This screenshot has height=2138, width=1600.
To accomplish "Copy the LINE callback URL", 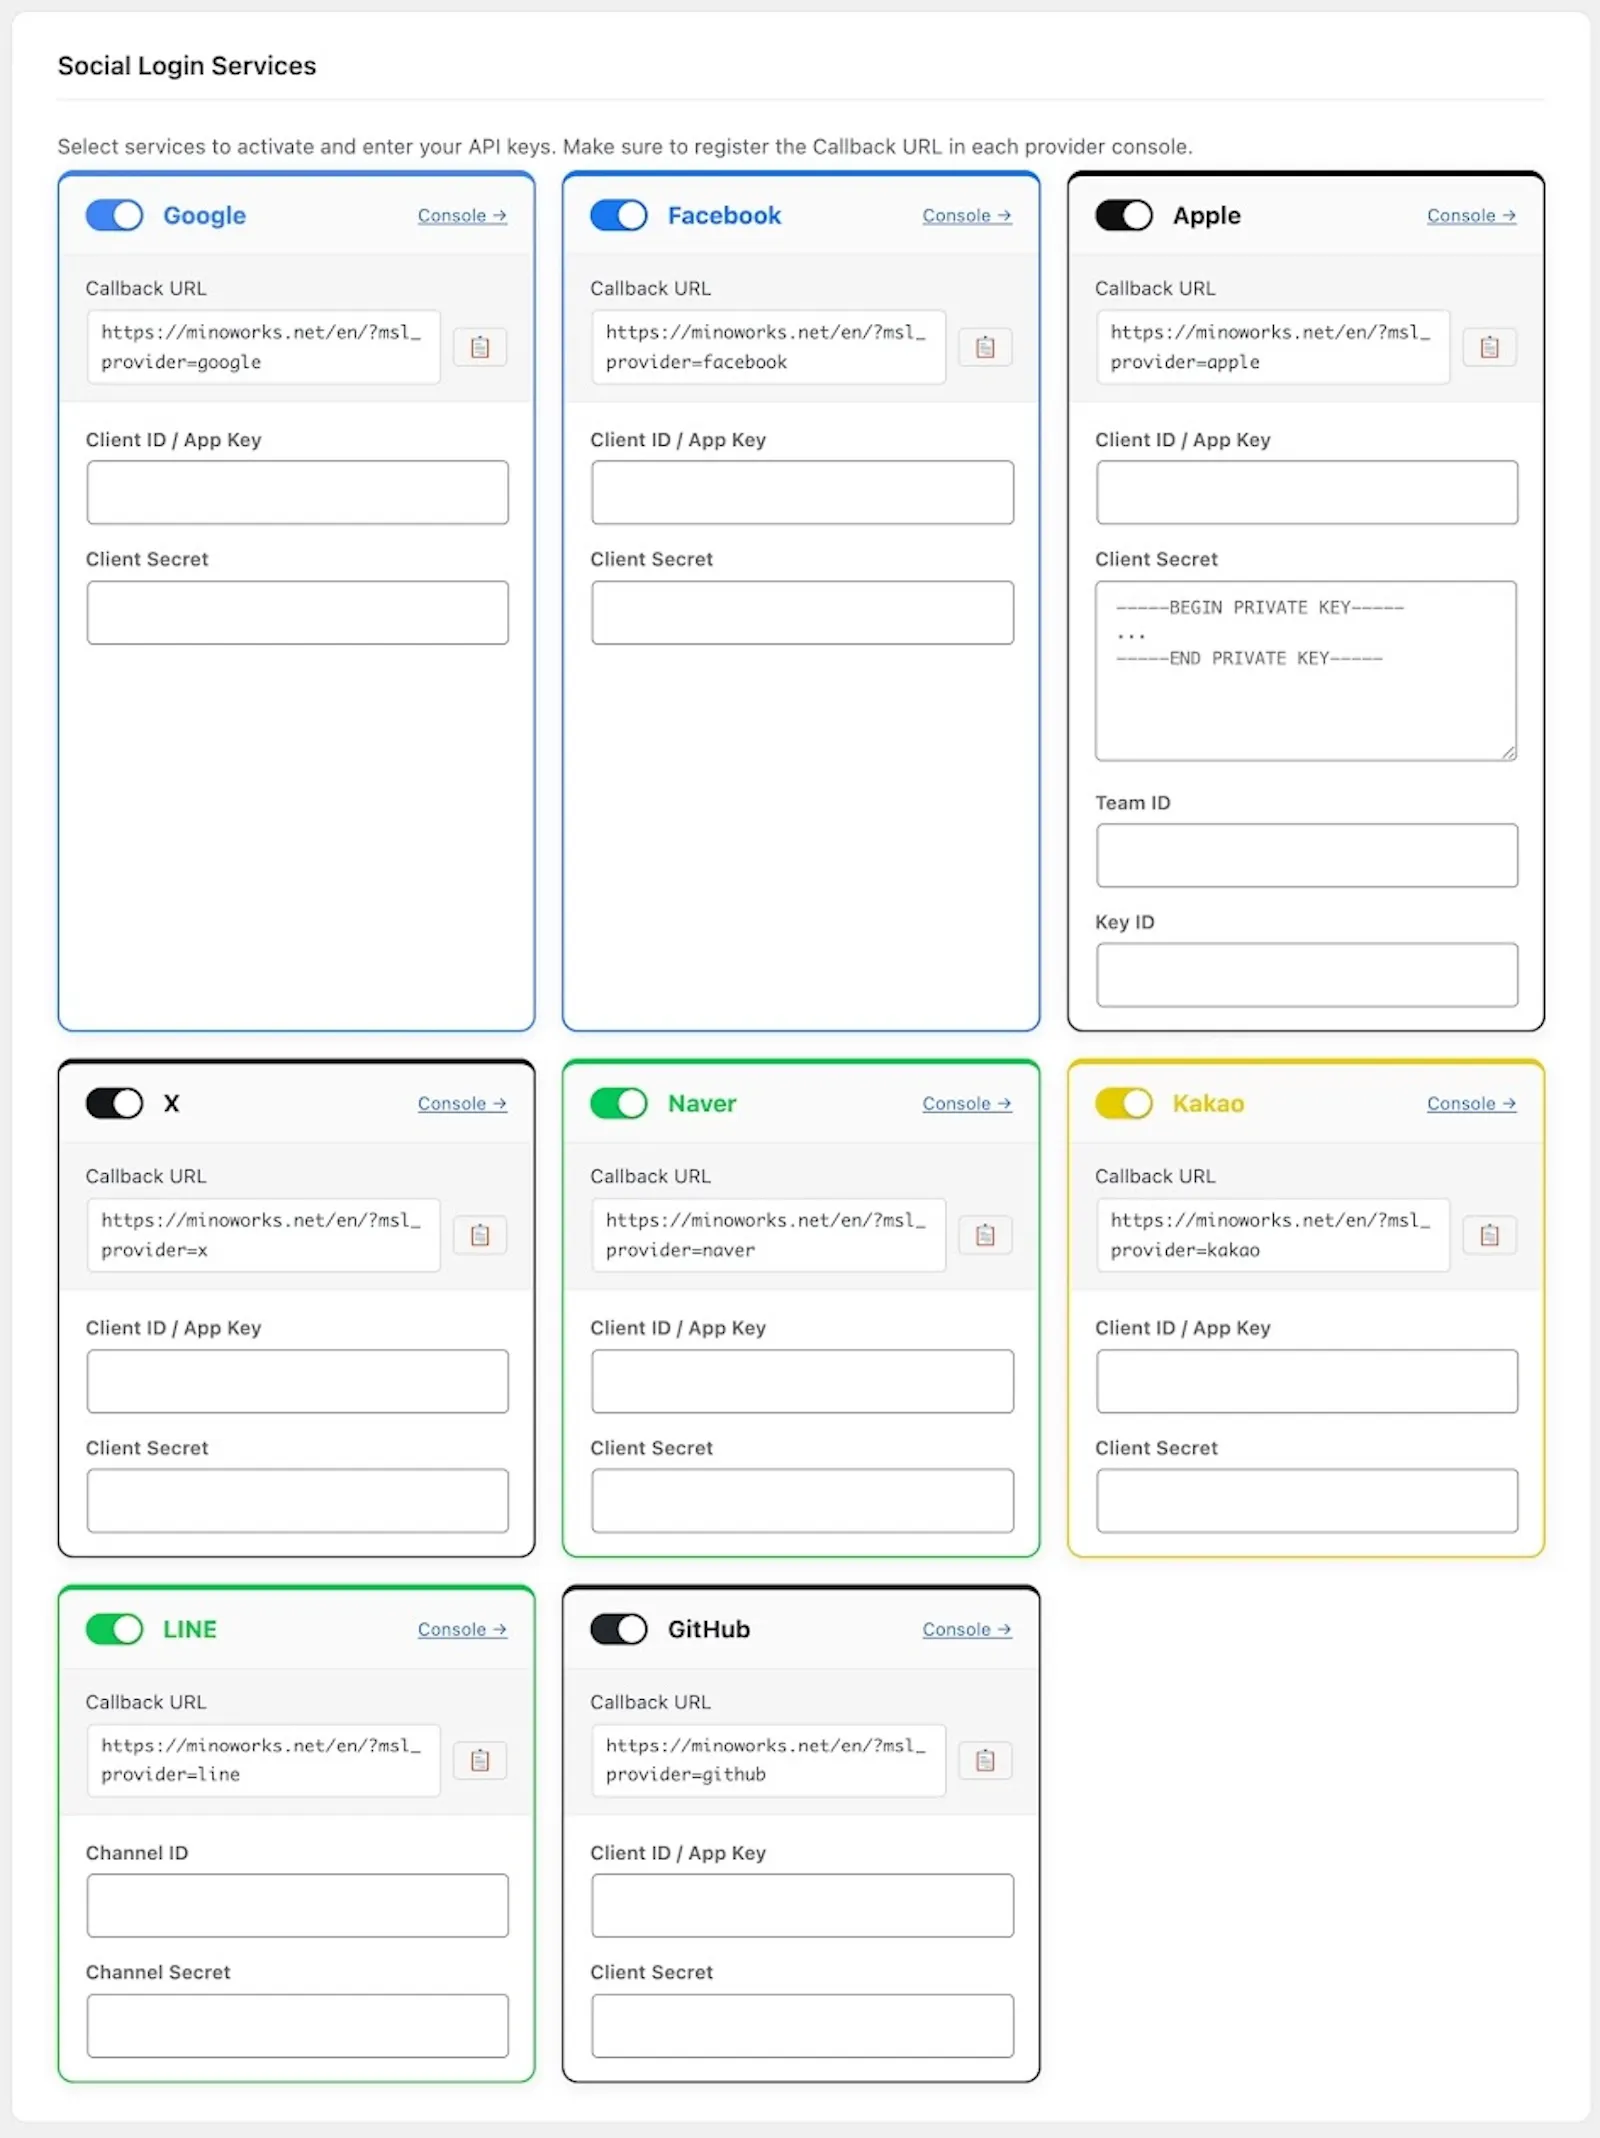I will (x=480, y=1760).
